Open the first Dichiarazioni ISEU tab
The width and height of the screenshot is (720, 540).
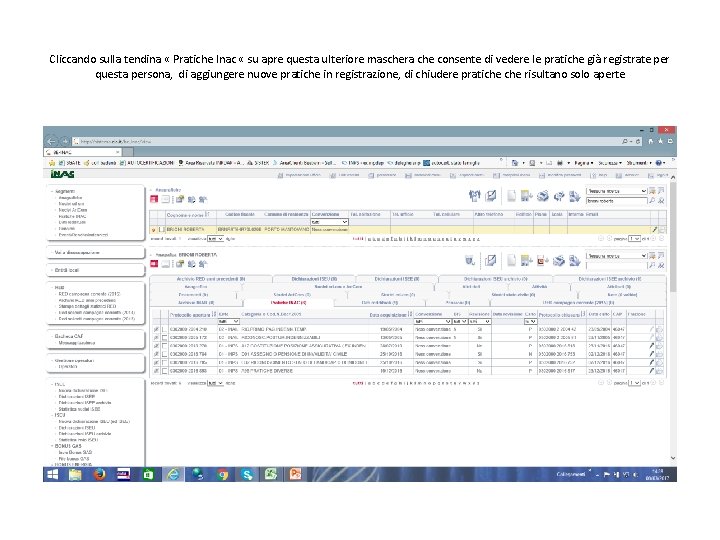click(314, 279)
